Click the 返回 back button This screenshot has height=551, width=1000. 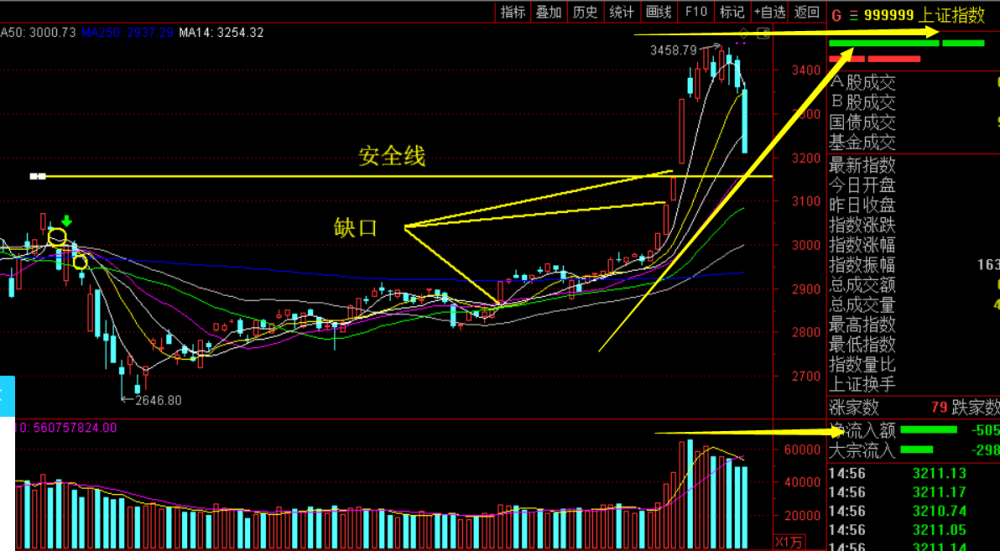(x=807, y=11)
